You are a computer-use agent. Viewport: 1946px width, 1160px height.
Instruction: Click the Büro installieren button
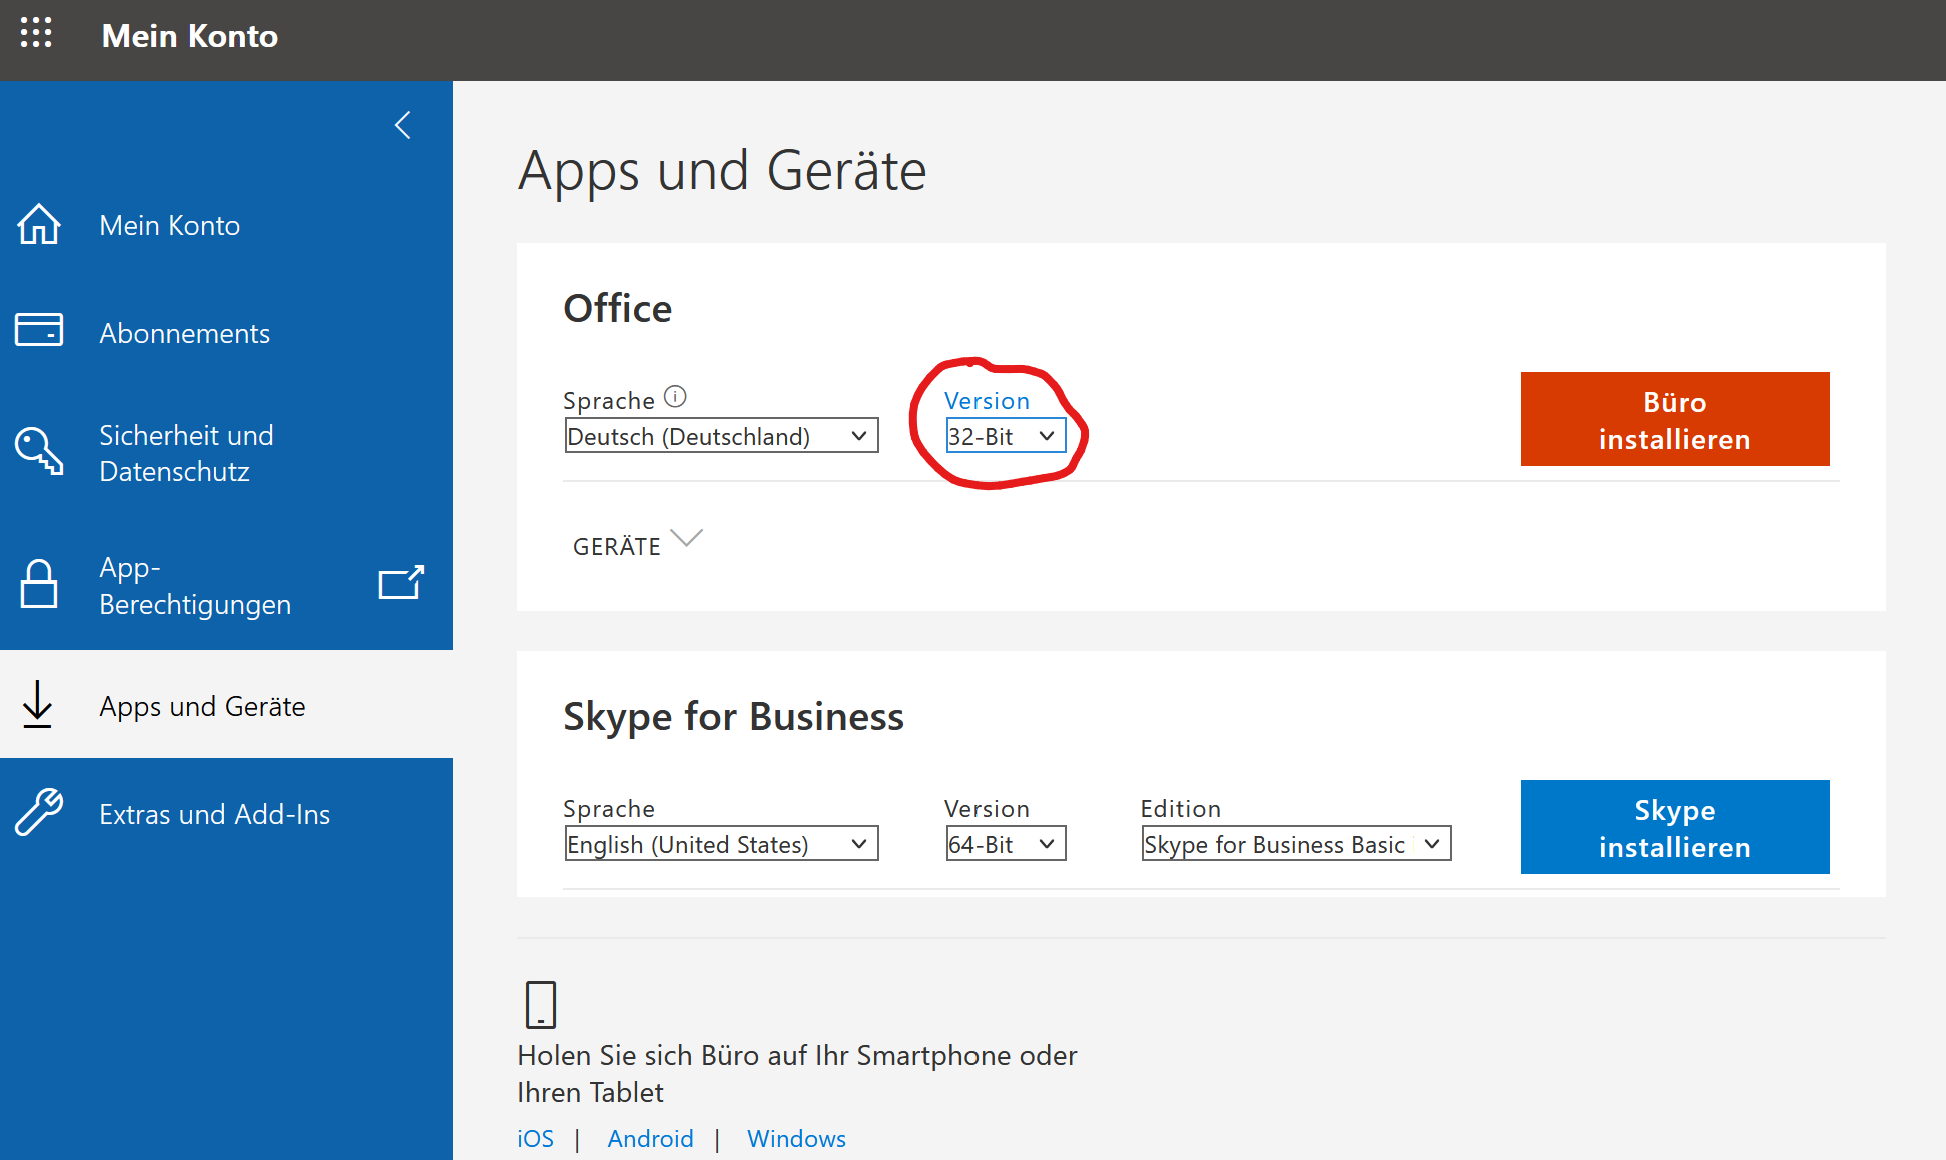(x=1675, y=419)
